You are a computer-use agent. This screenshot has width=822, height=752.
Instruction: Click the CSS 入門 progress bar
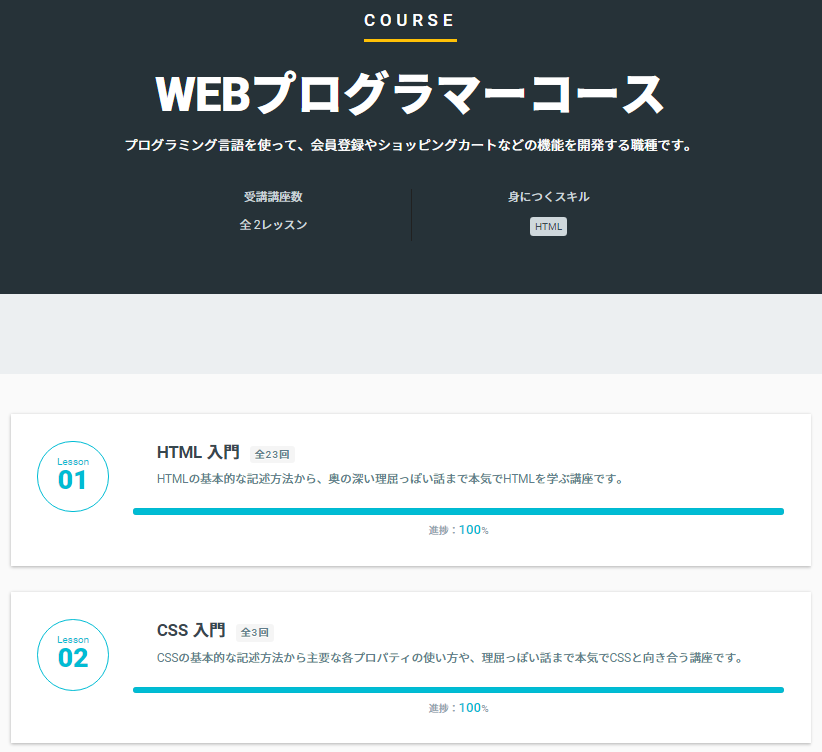(x=458, y=690)
